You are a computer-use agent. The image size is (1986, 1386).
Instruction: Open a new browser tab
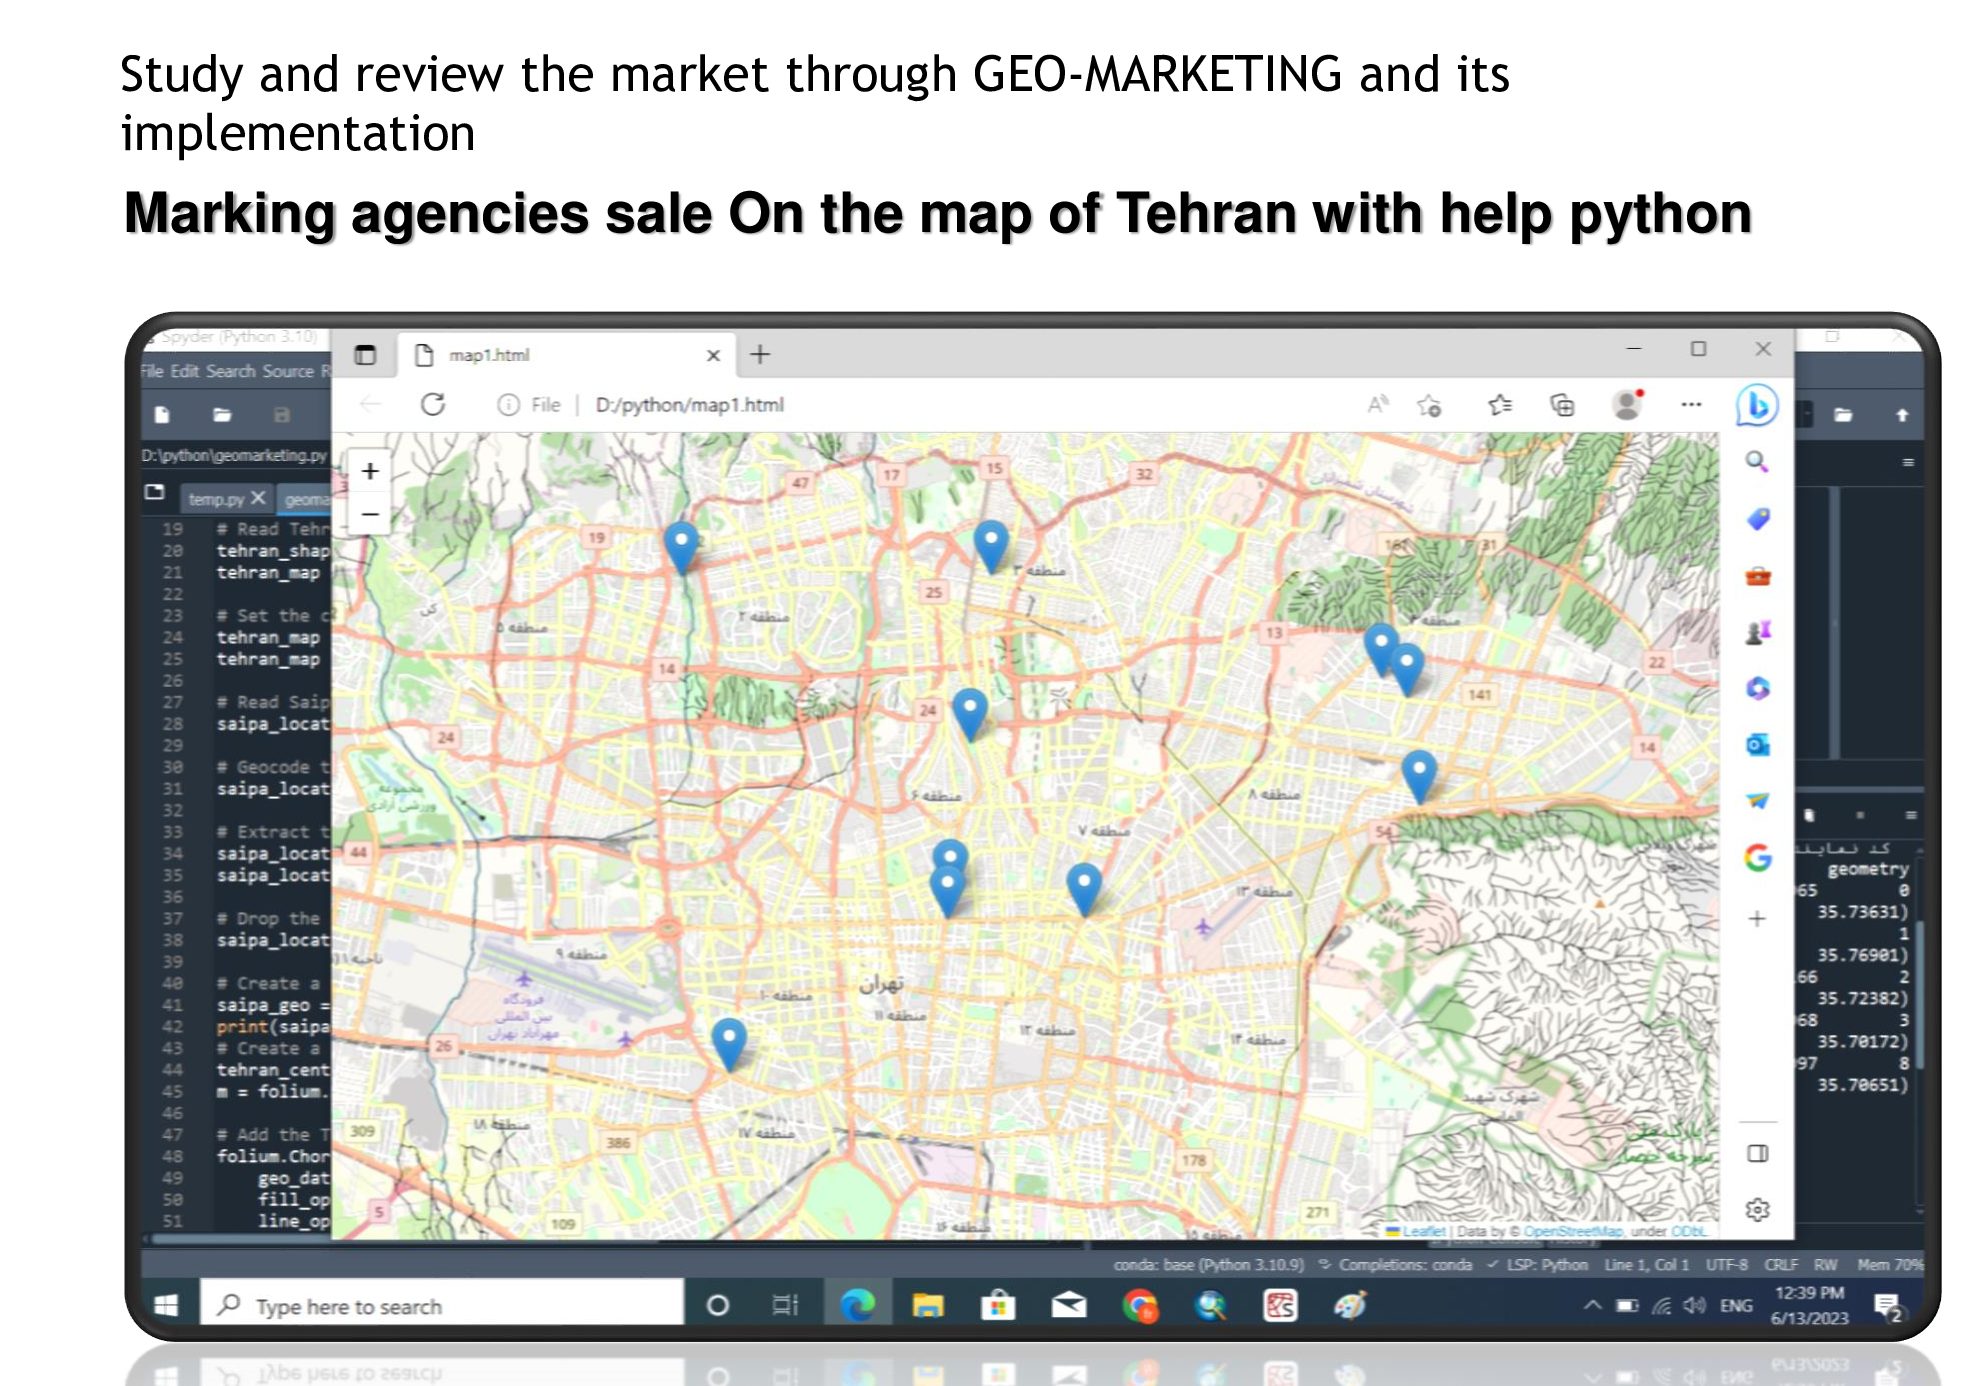(x=760, y=355)
